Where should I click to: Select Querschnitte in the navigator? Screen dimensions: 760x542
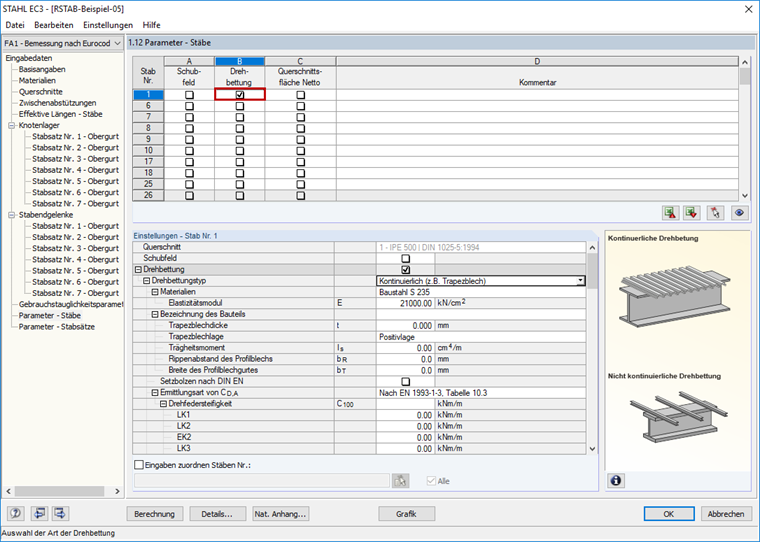[x=41, y=92]
